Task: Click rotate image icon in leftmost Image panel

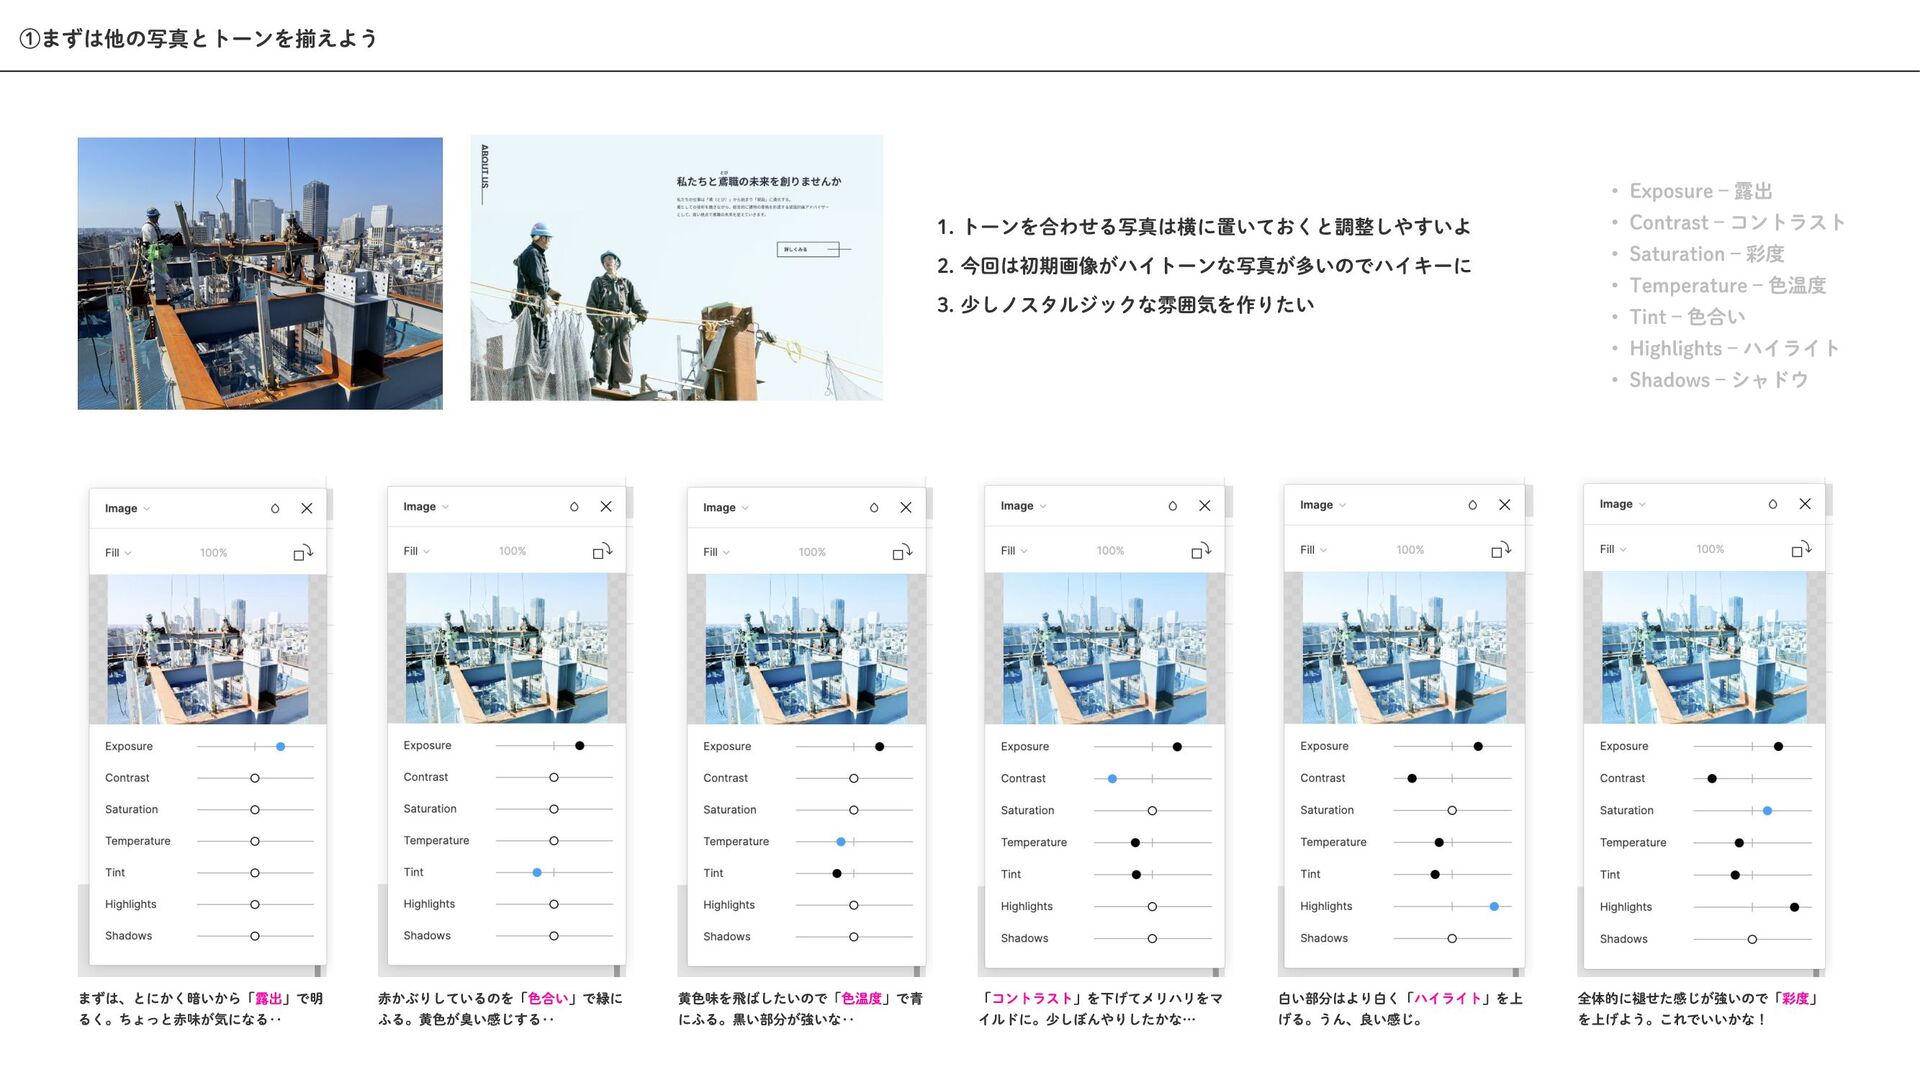Action: pos(303,553)
